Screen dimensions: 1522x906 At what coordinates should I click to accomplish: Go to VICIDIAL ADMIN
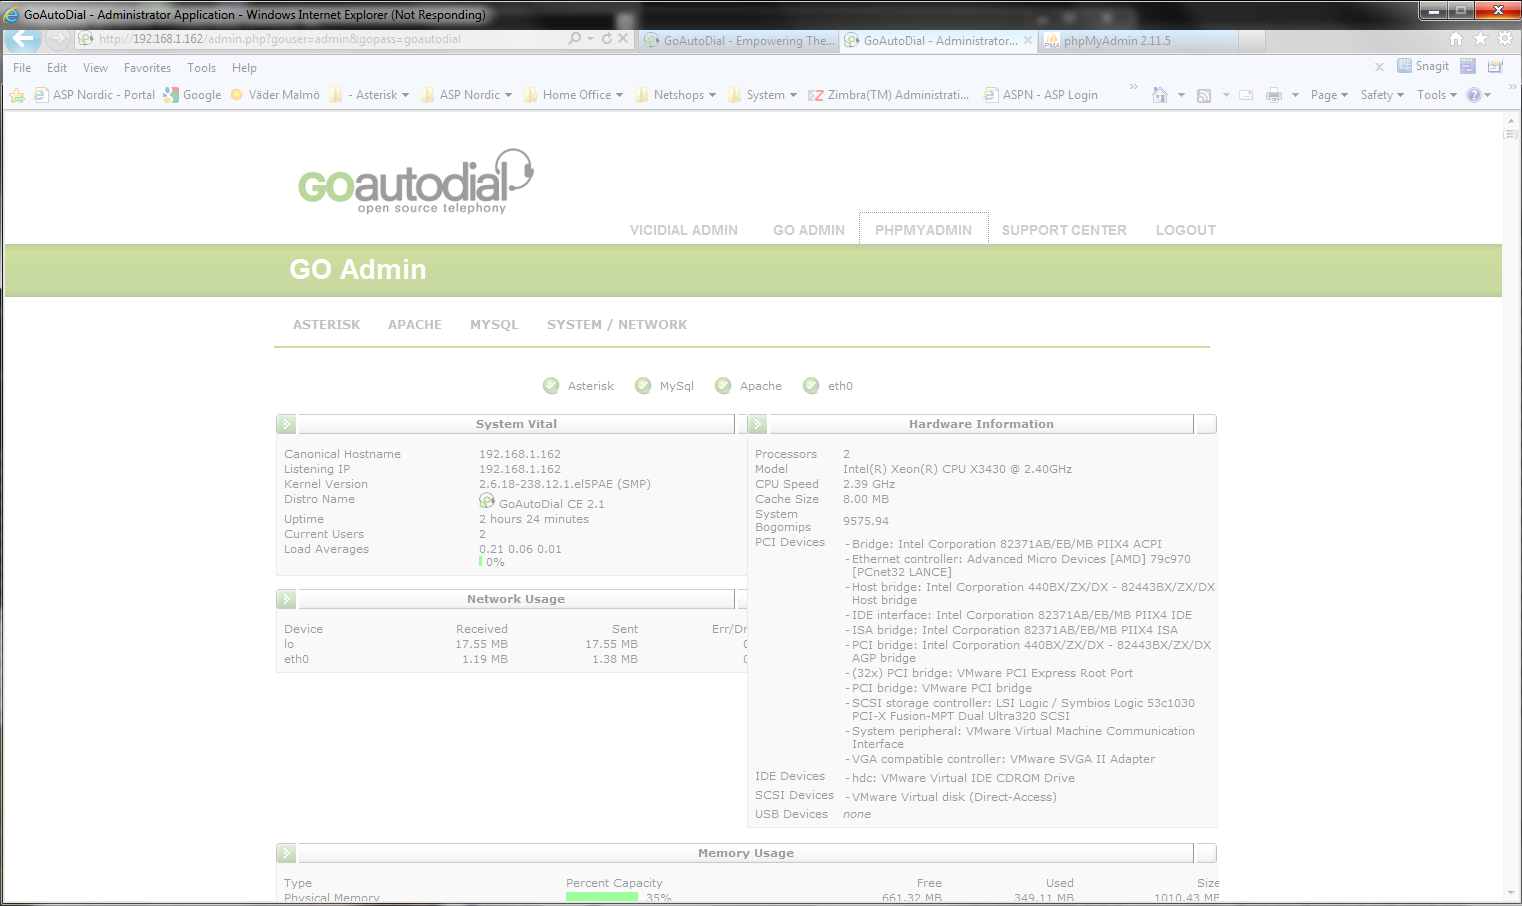(684, 230)
